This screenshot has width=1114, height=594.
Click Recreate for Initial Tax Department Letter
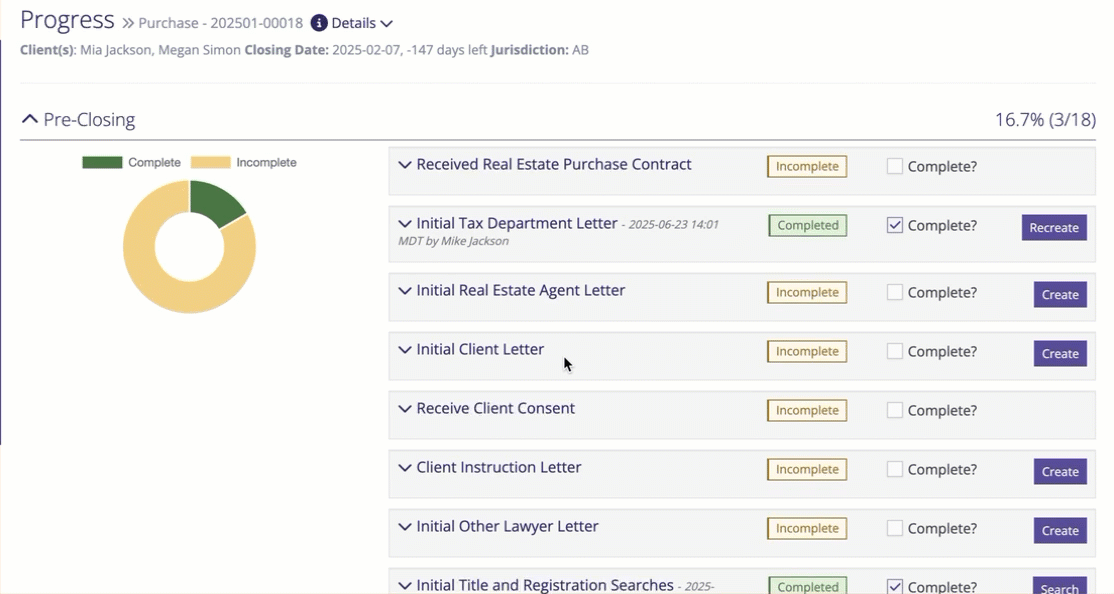(x=1053, y=228)
